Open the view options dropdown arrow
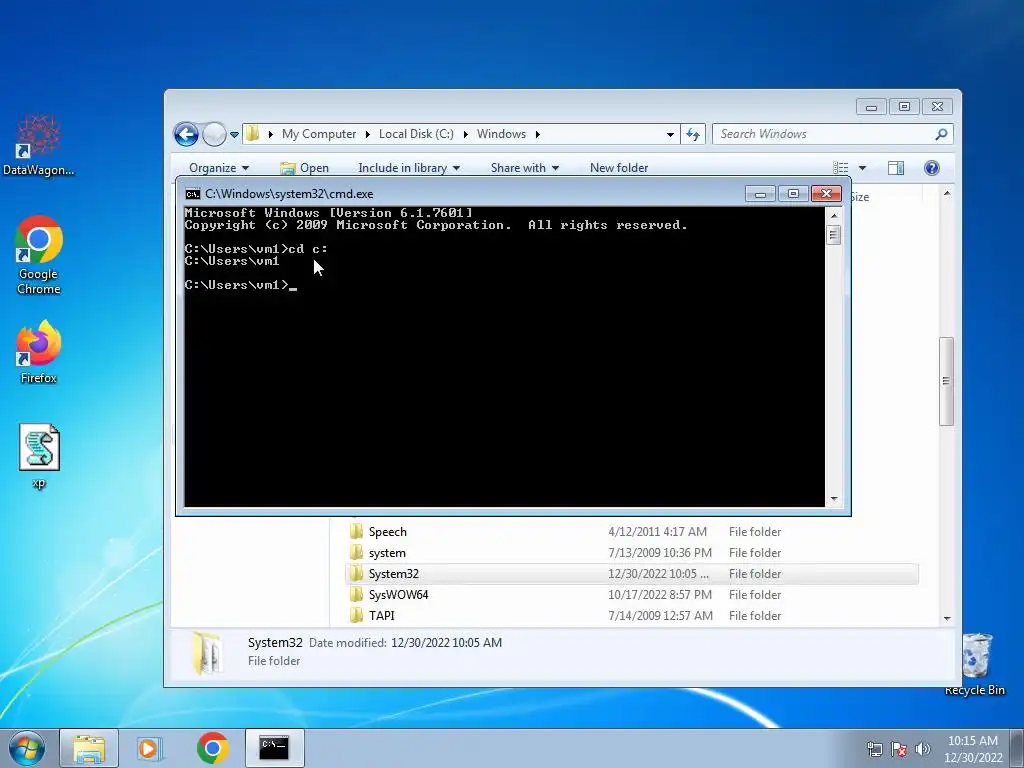Viewport: 1024px width, 768px height. (862, 168)
